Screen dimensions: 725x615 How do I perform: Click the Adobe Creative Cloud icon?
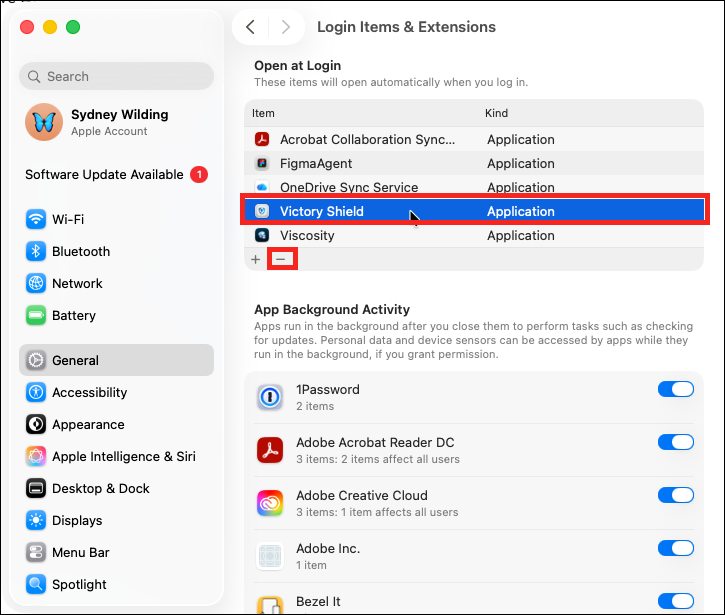pos(270,503)
